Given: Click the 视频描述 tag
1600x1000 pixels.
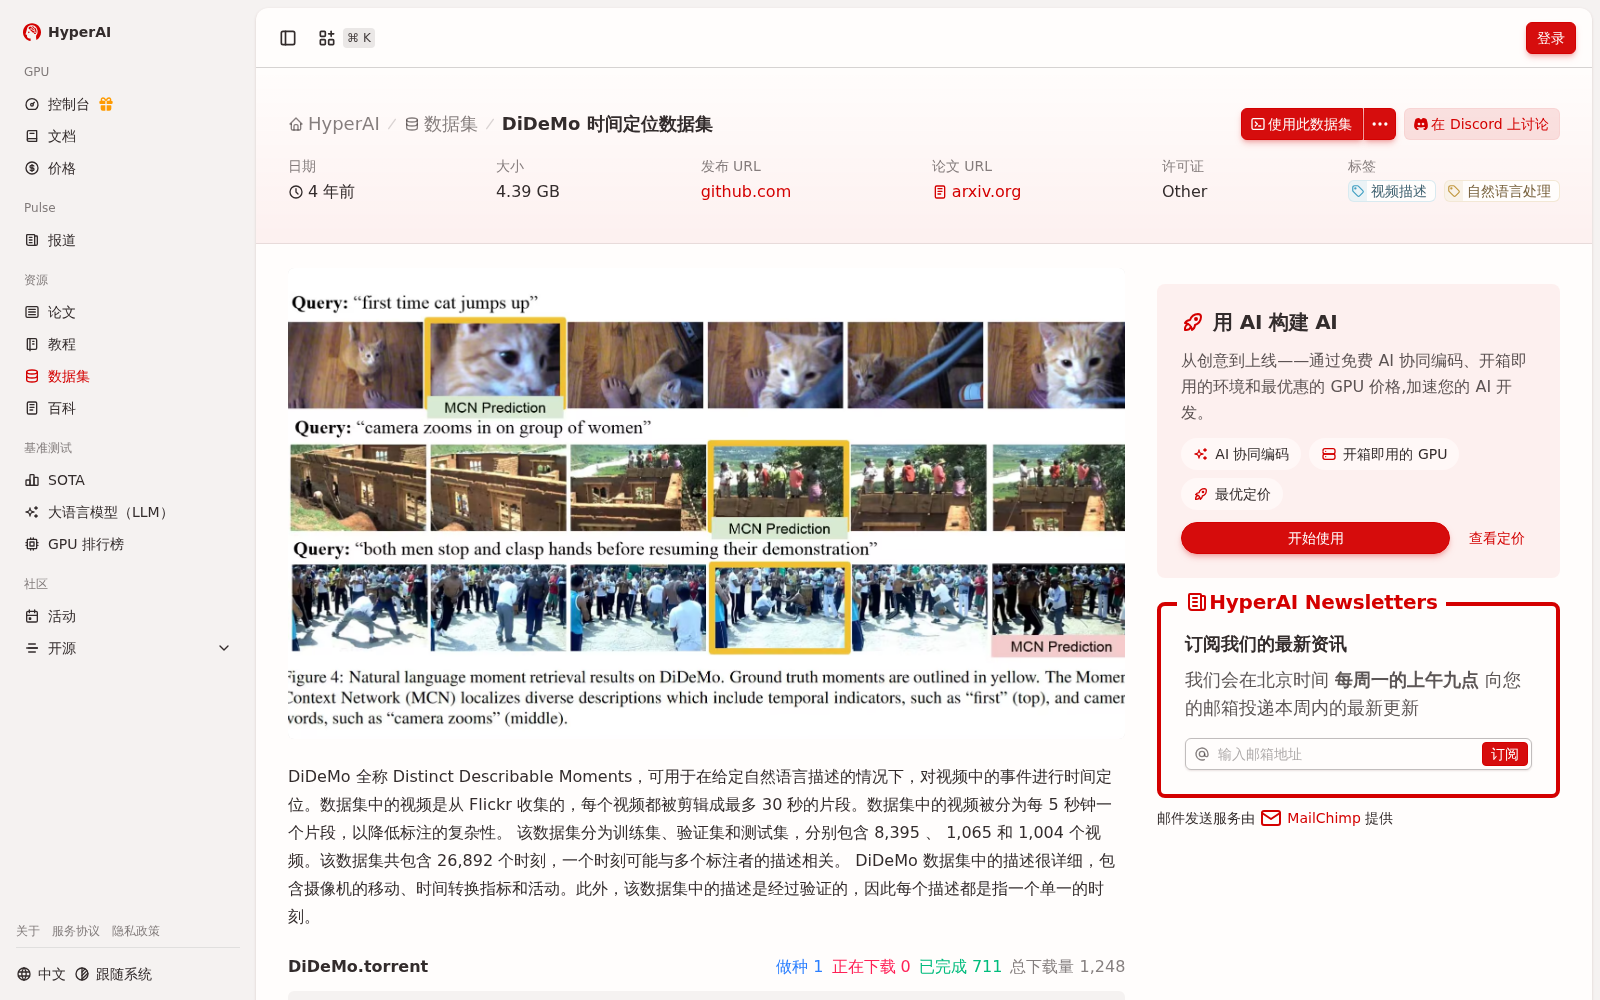Looking at the screenshot, I should coord(1391,191).
